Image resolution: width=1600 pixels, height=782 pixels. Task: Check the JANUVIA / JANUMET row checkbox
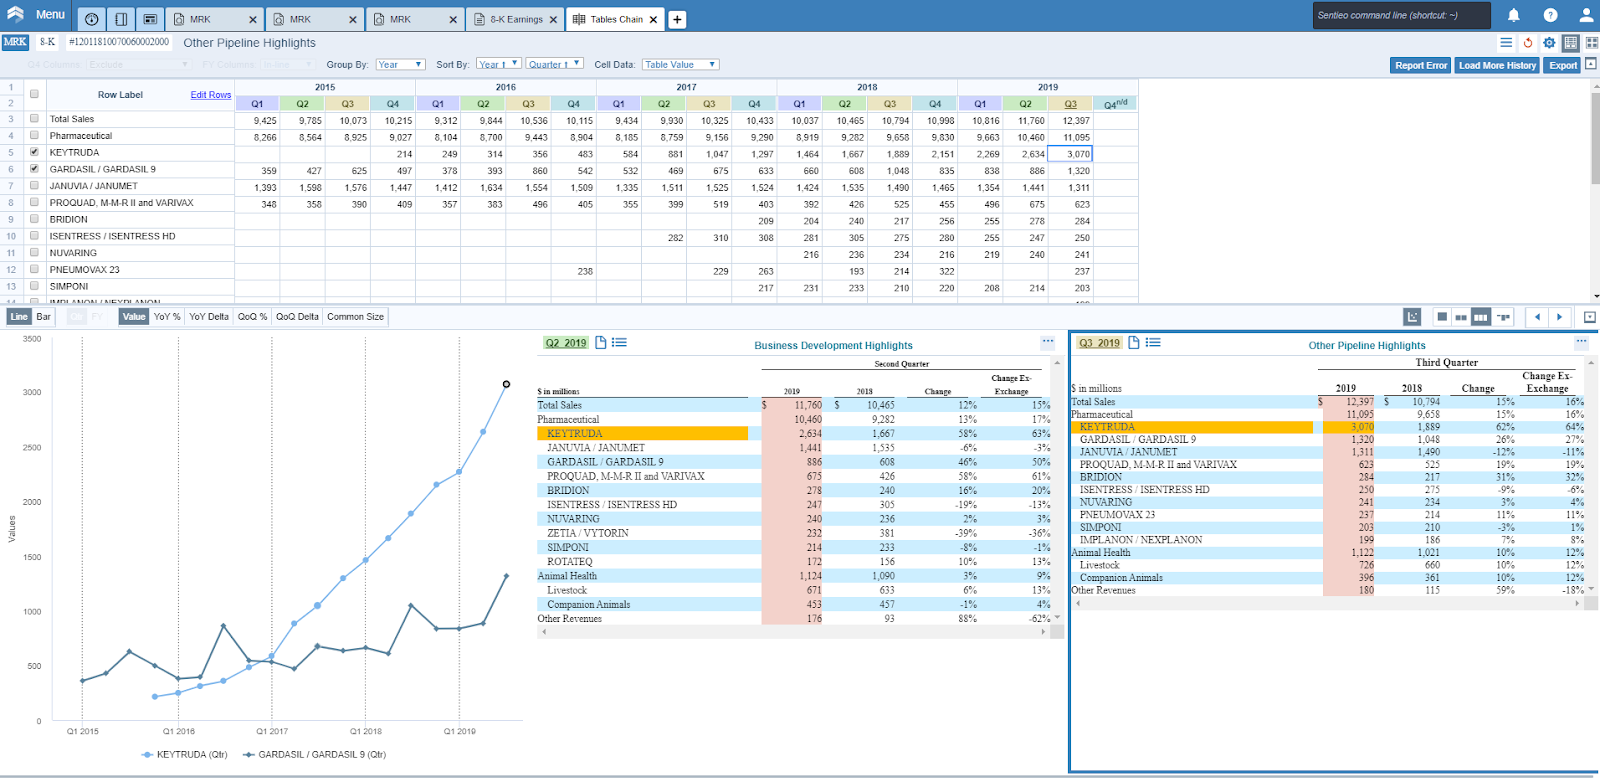[34, 185]
